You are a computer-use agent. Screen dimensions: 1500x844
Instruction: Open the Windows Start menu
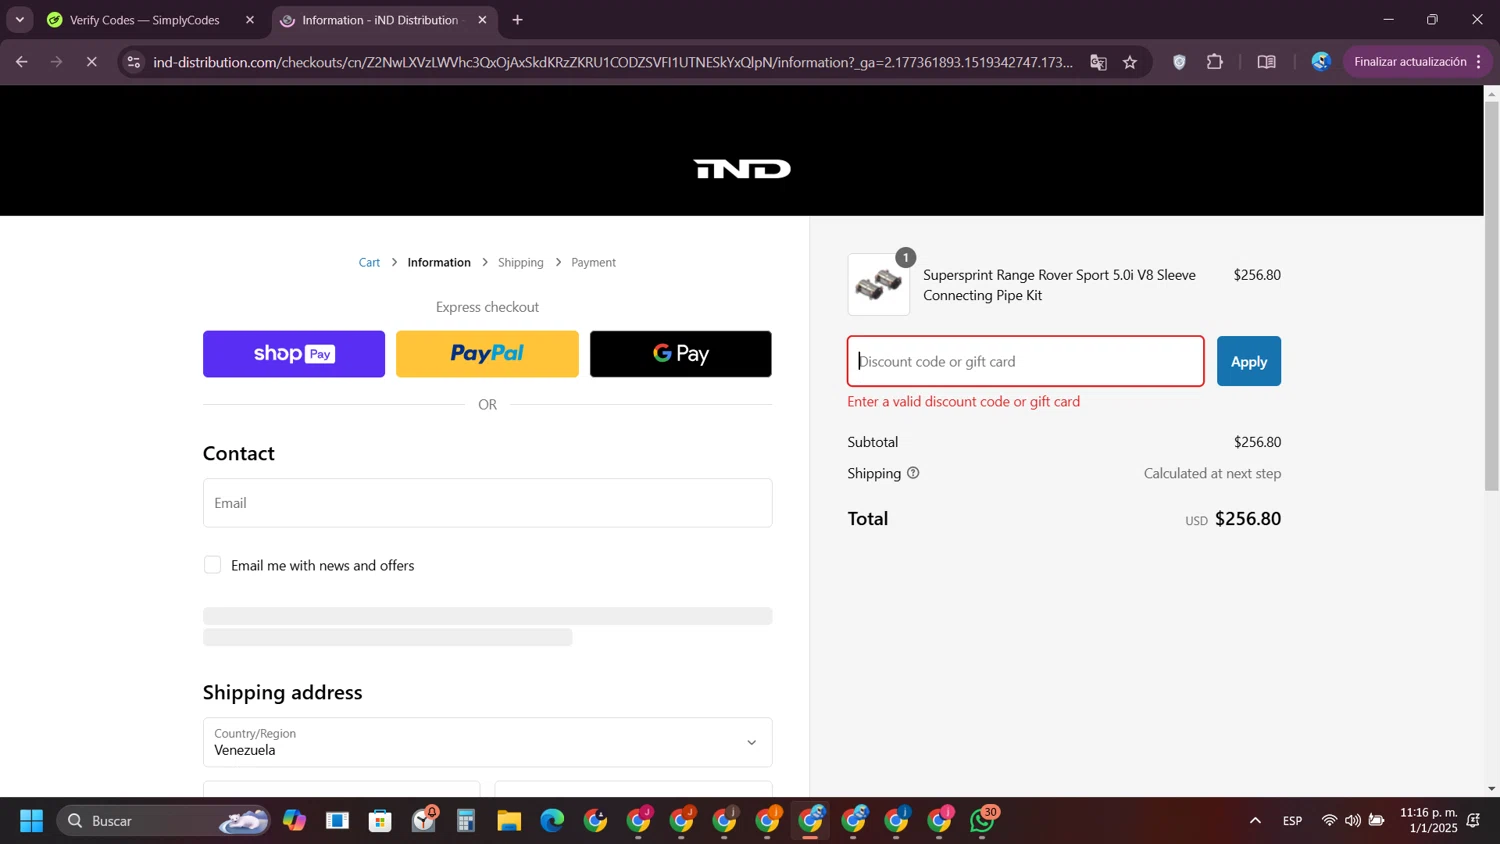pos(31,821)
